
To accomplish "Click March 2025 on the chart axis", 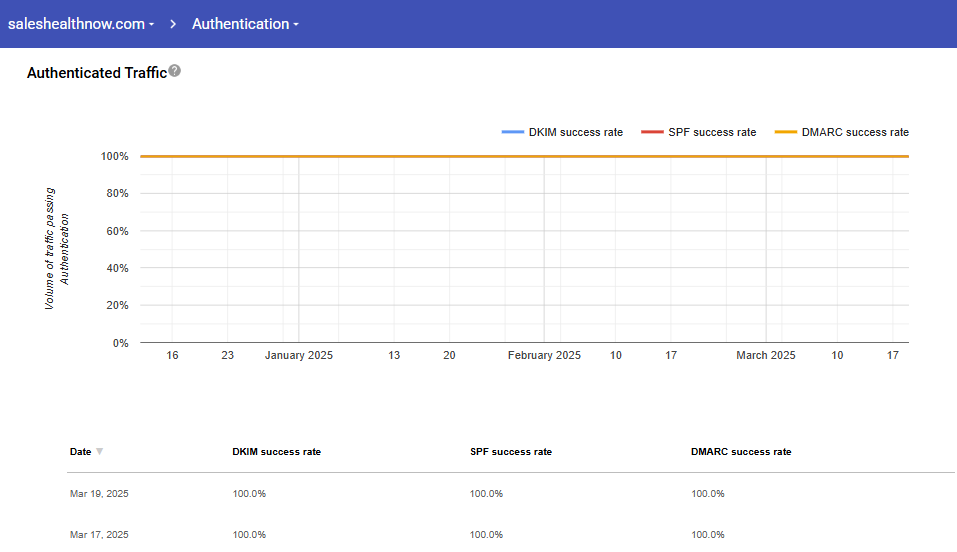I will pyautogui.click(x=766, y=355).
